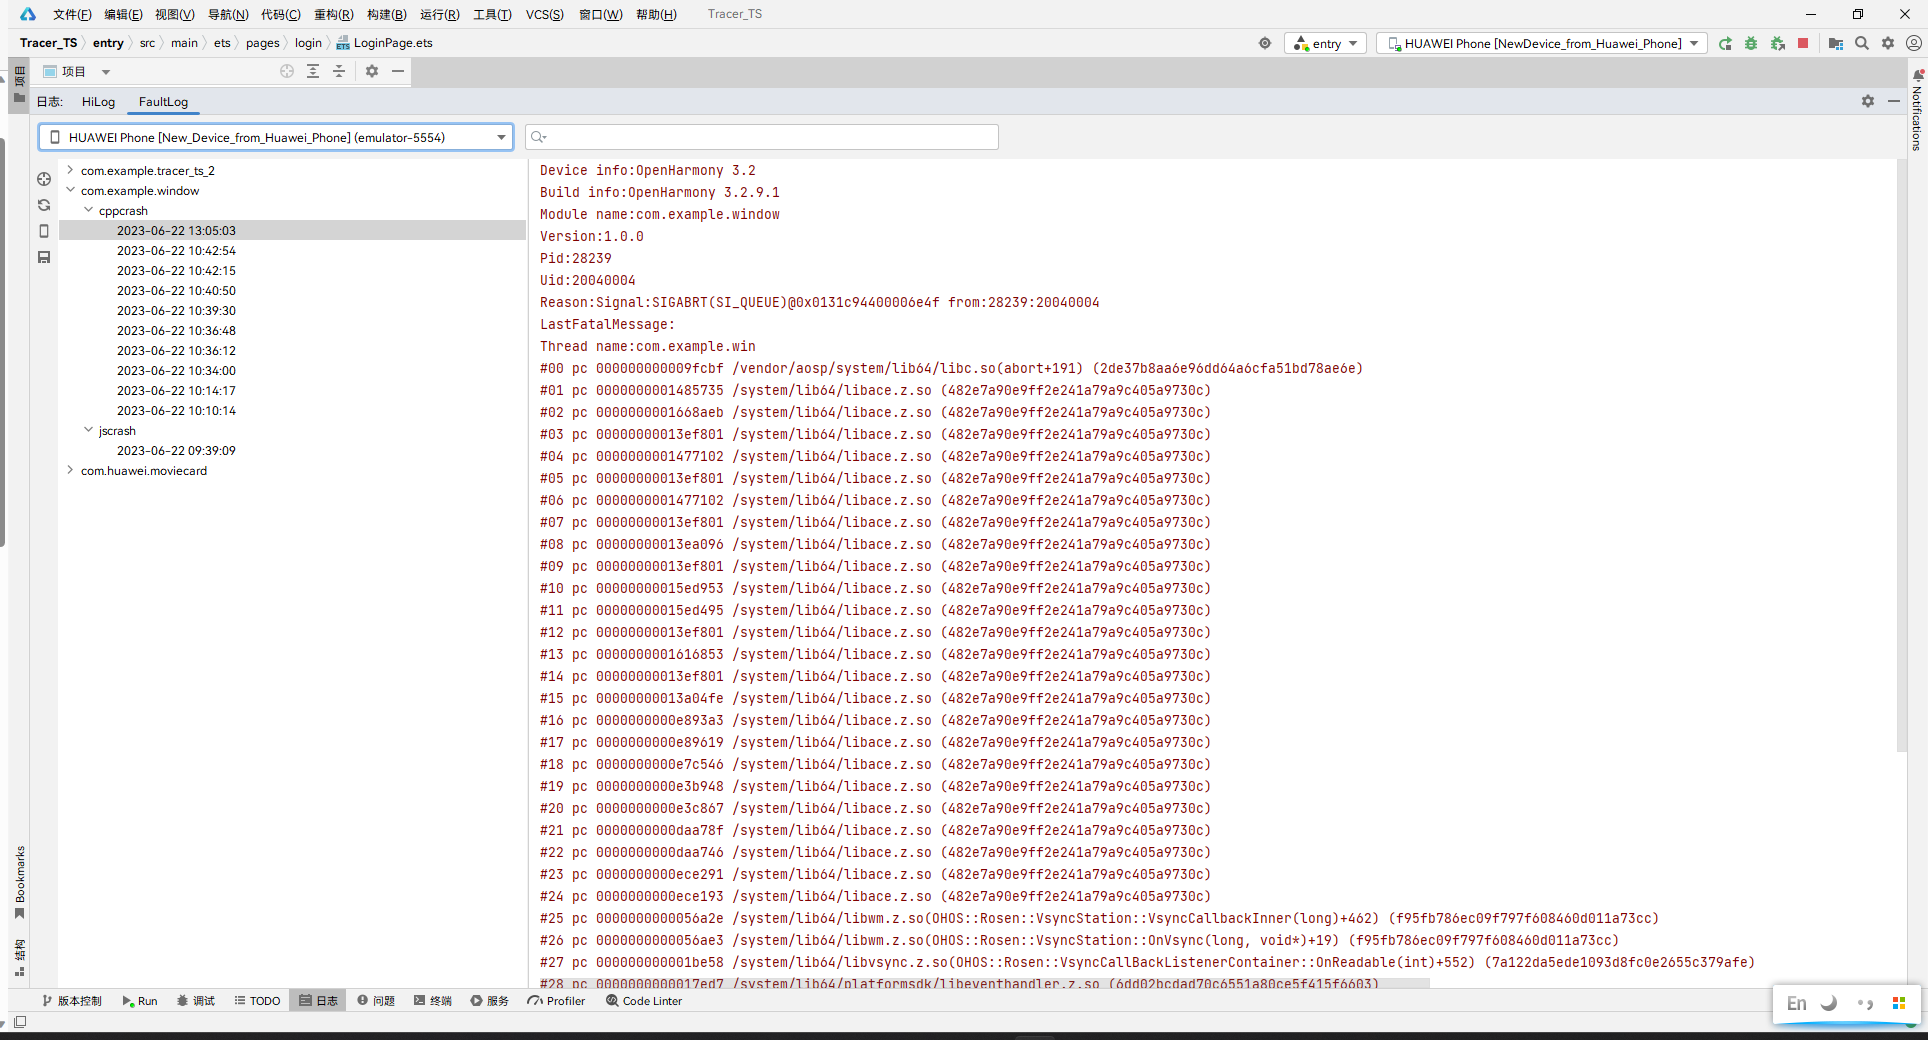Image resolution: width=1928 pixels, height=1040 pixels.
Task: Click the account profile icon
Action: pyautogui.click(x=1913, y=43)
